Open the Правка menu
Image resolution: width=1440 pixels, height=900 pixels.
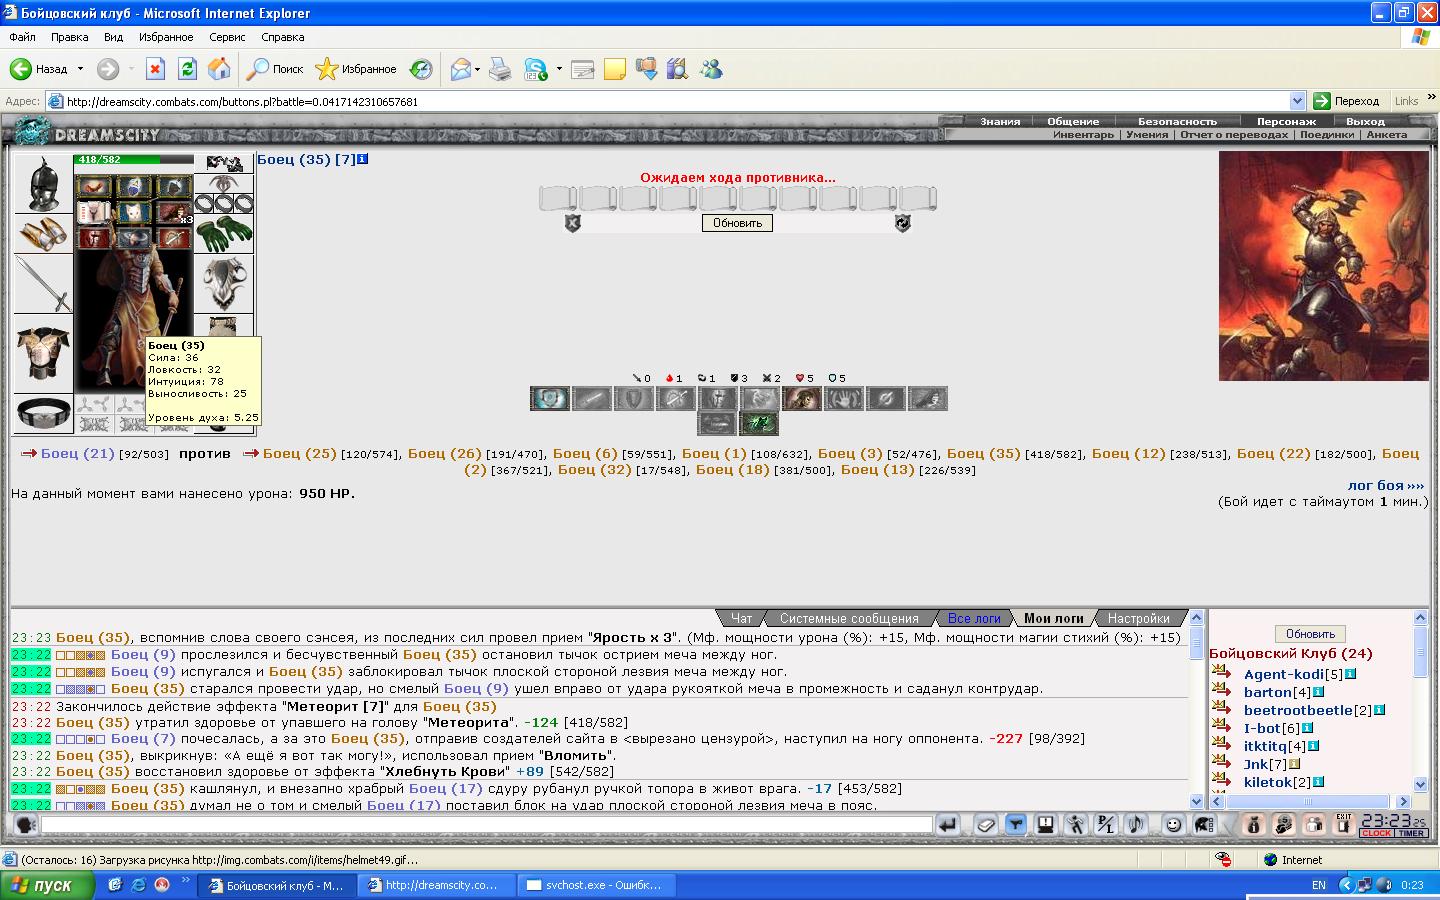(x=70, y=37)
